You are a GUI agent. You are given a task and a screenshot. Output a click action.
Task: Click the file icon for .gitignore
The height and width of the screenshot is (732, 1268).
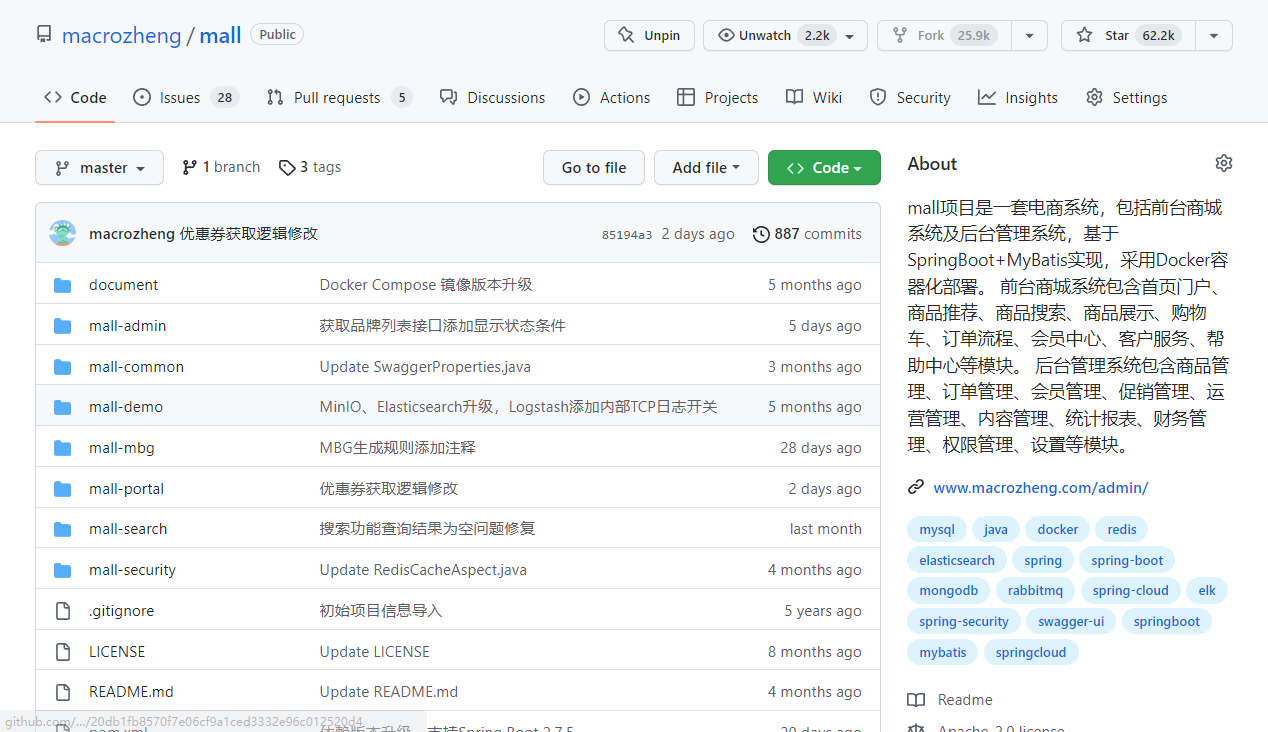[63, 611]
